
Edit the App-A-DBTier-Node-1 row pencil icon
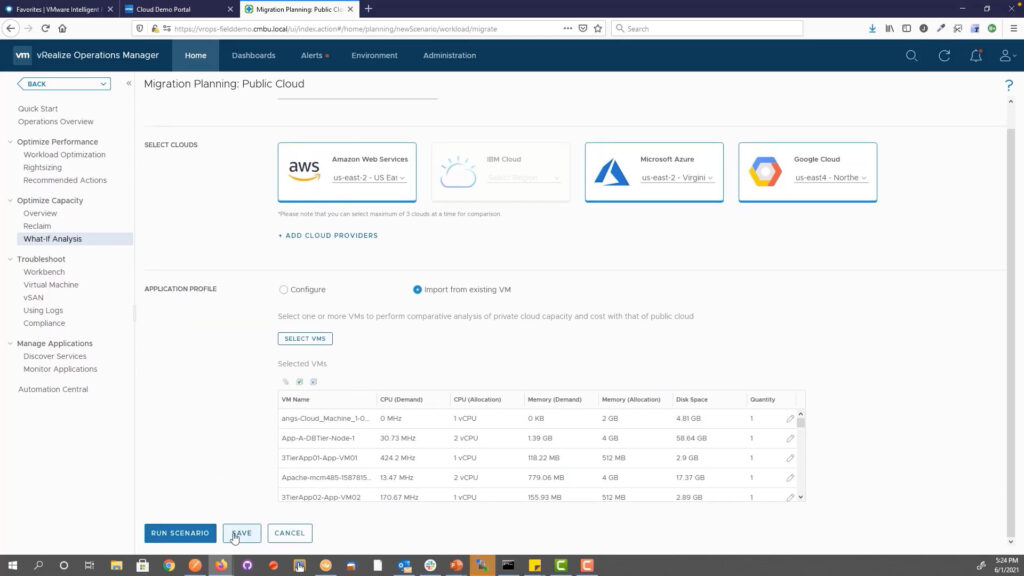click(790, 438)
